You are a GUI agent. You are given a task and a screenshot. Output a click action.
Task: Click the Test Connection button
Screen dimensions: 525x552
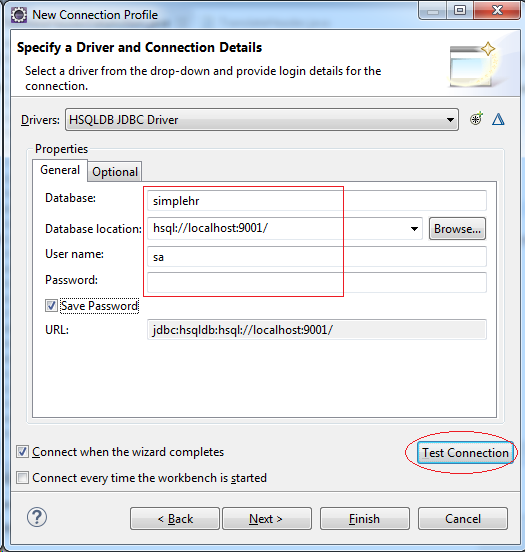[465, 453]
